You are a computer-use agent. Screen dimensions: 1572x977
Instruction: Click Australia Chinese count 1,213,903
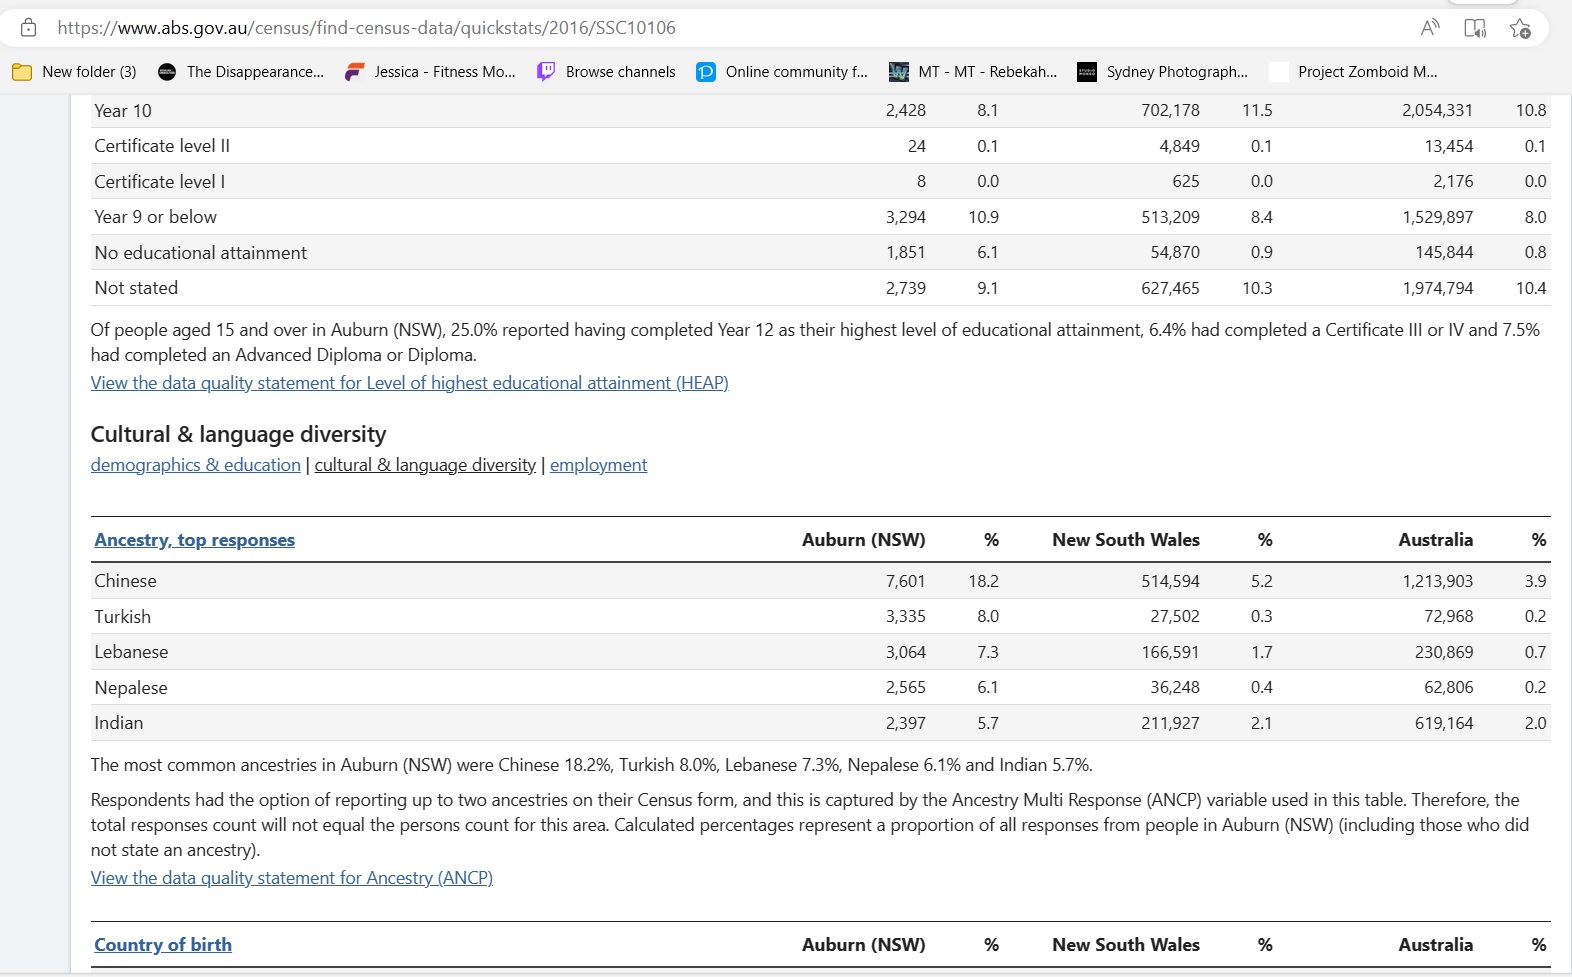coord(1437,581)
